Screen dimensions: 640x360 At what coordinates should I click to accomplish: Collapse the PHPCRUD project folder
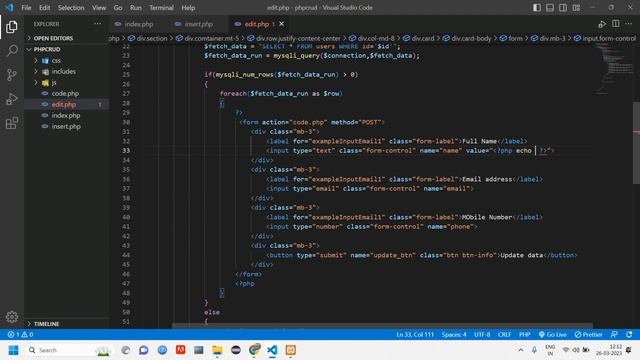coord(67,49)
